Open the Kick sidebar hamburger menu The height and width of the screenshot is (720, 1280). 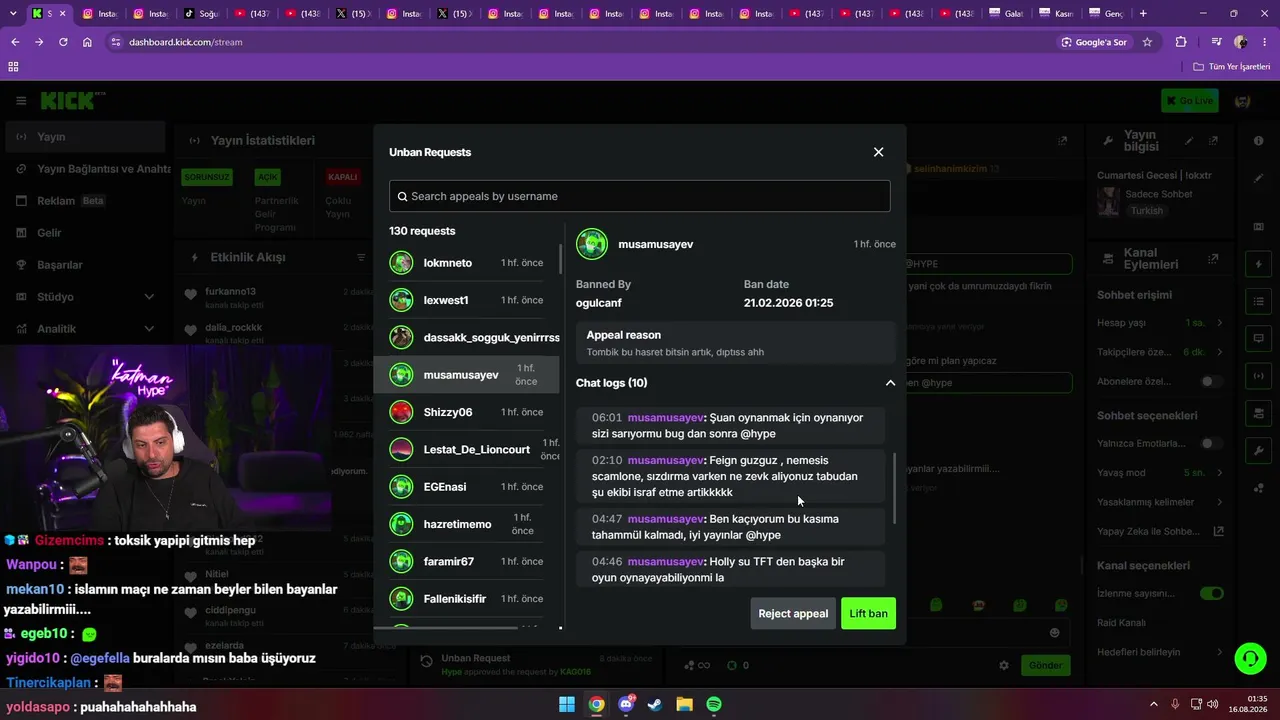[x=21, y=101]
